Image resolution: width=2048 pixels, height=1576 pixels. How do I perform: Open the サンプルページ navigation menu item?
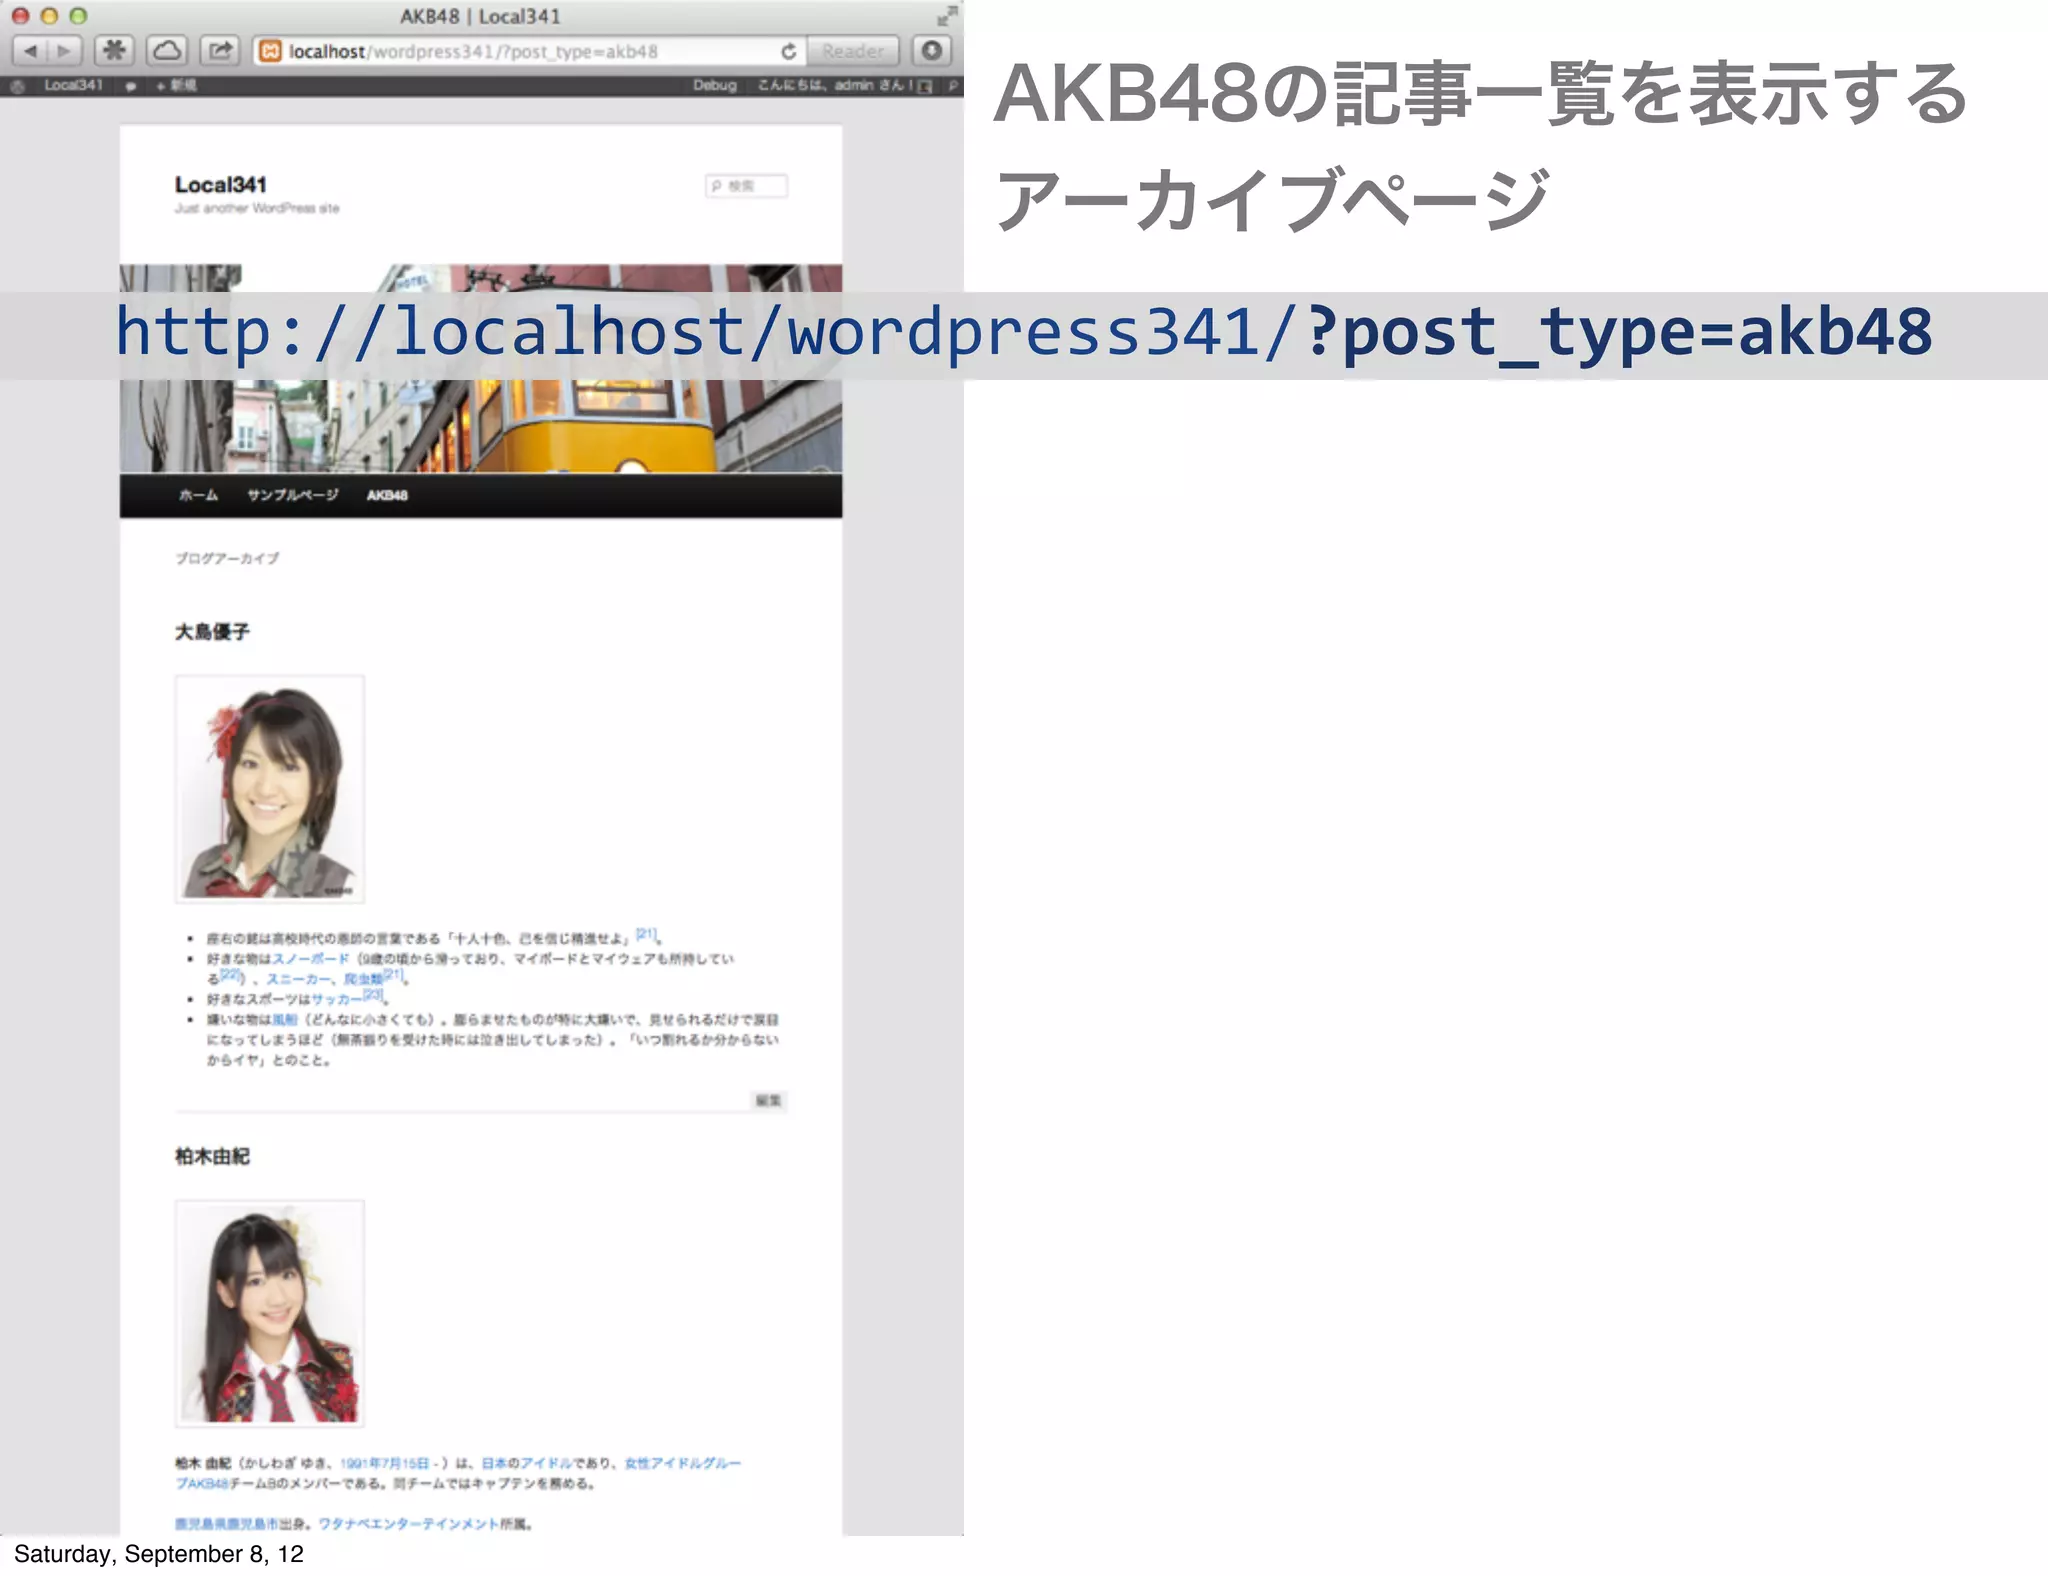[292, 495]
